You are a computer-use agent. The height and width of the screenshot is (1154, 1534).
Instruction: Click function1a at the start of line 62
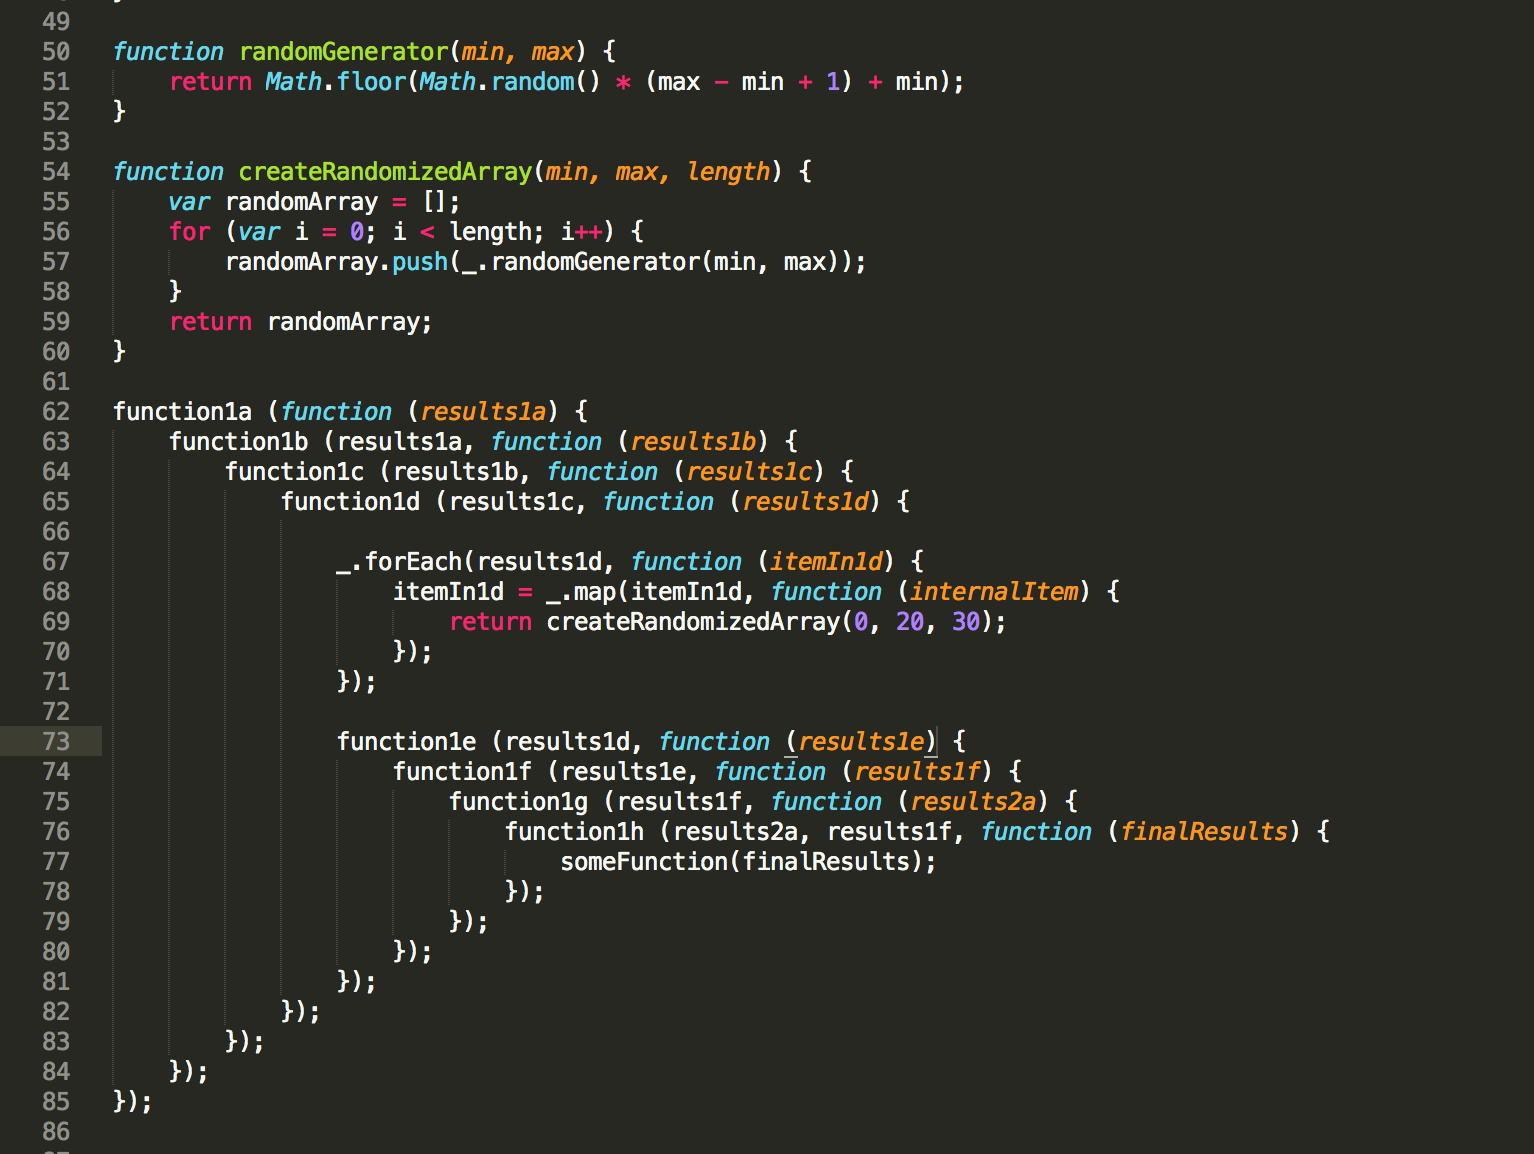pyautogui.click(x=182, y=412)
